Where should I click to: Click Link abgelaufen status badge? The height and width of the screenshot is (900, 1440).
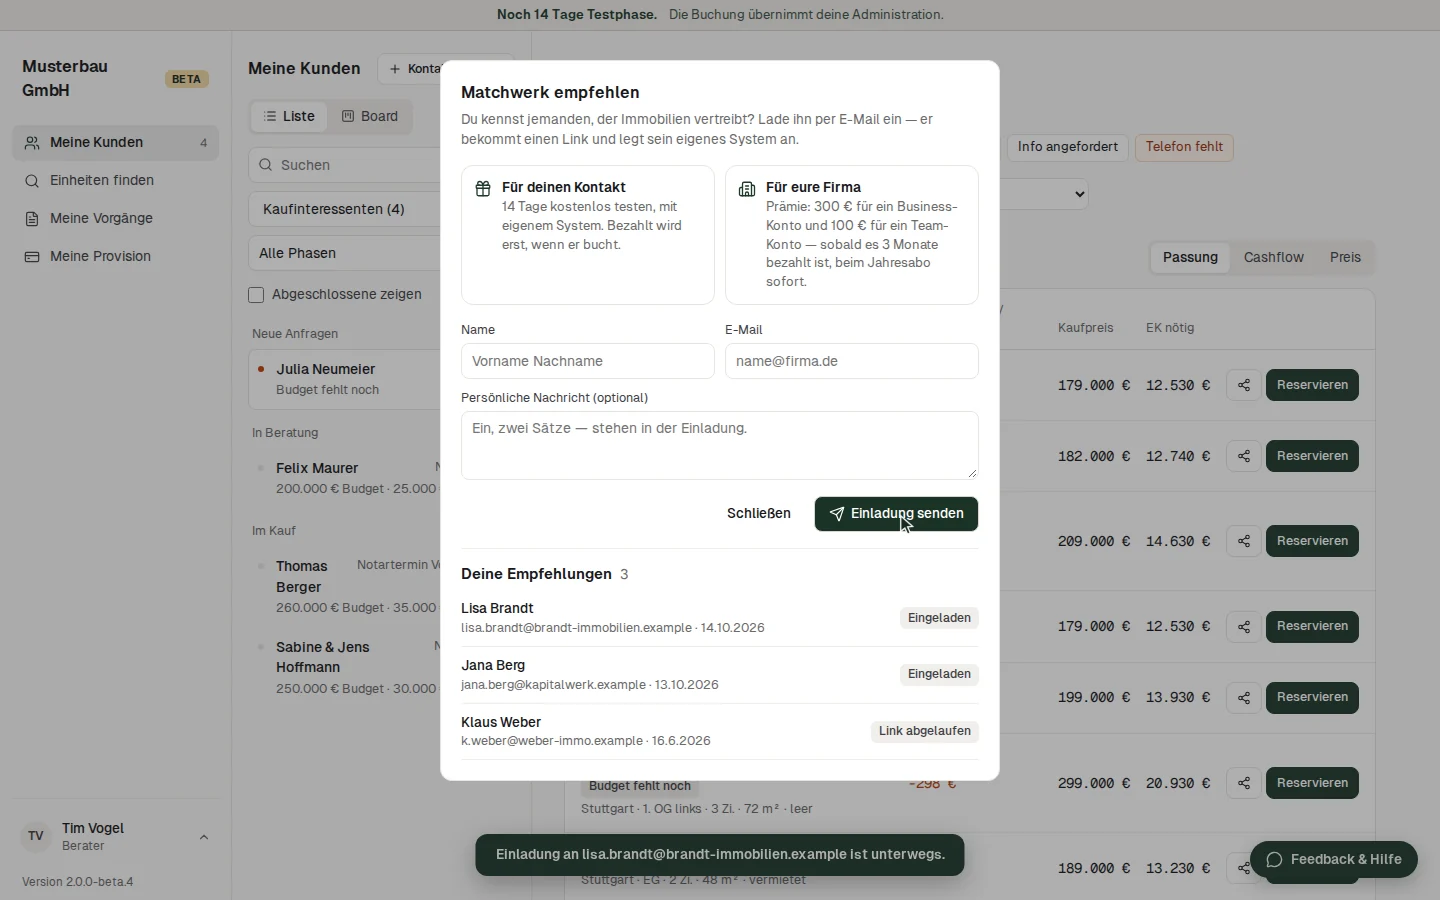(x=925, y=731)
